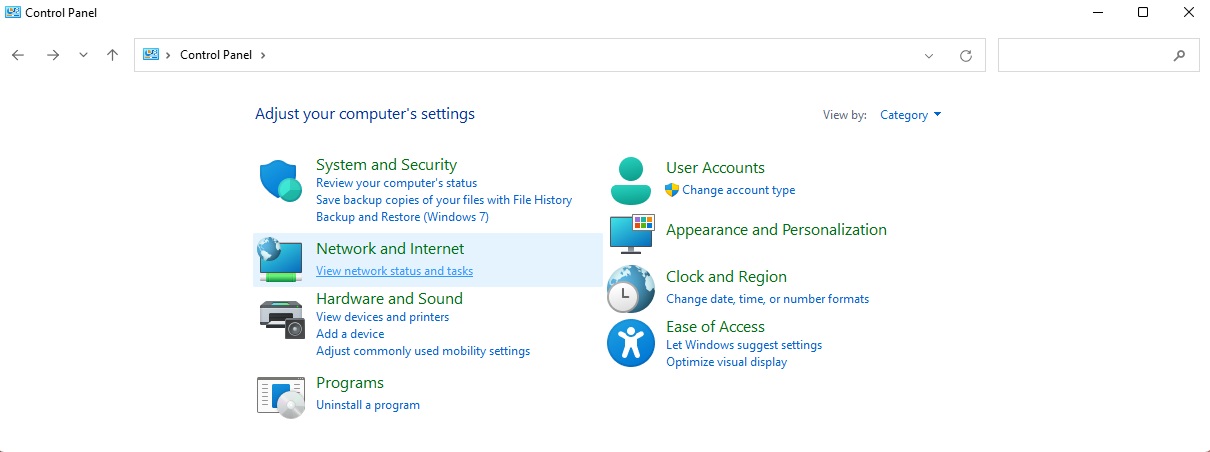Screen dimensions: 1210x452
Task: Open the Network and Internet globe icon
Action: [280, 262]
